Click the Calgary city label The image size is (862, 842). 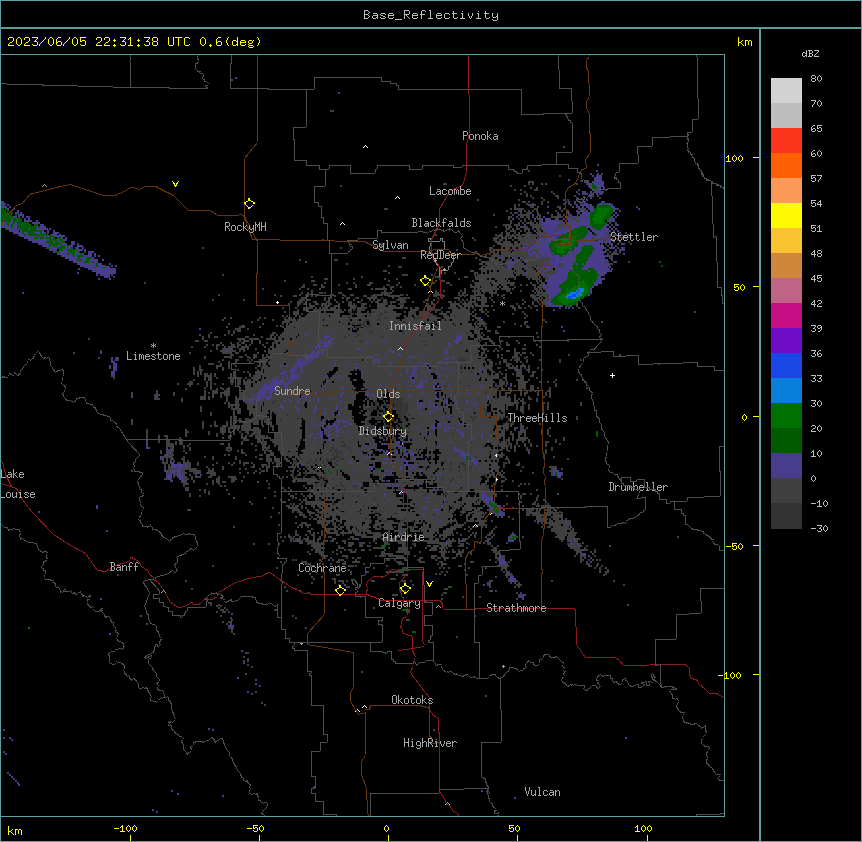tap(400, 603)
